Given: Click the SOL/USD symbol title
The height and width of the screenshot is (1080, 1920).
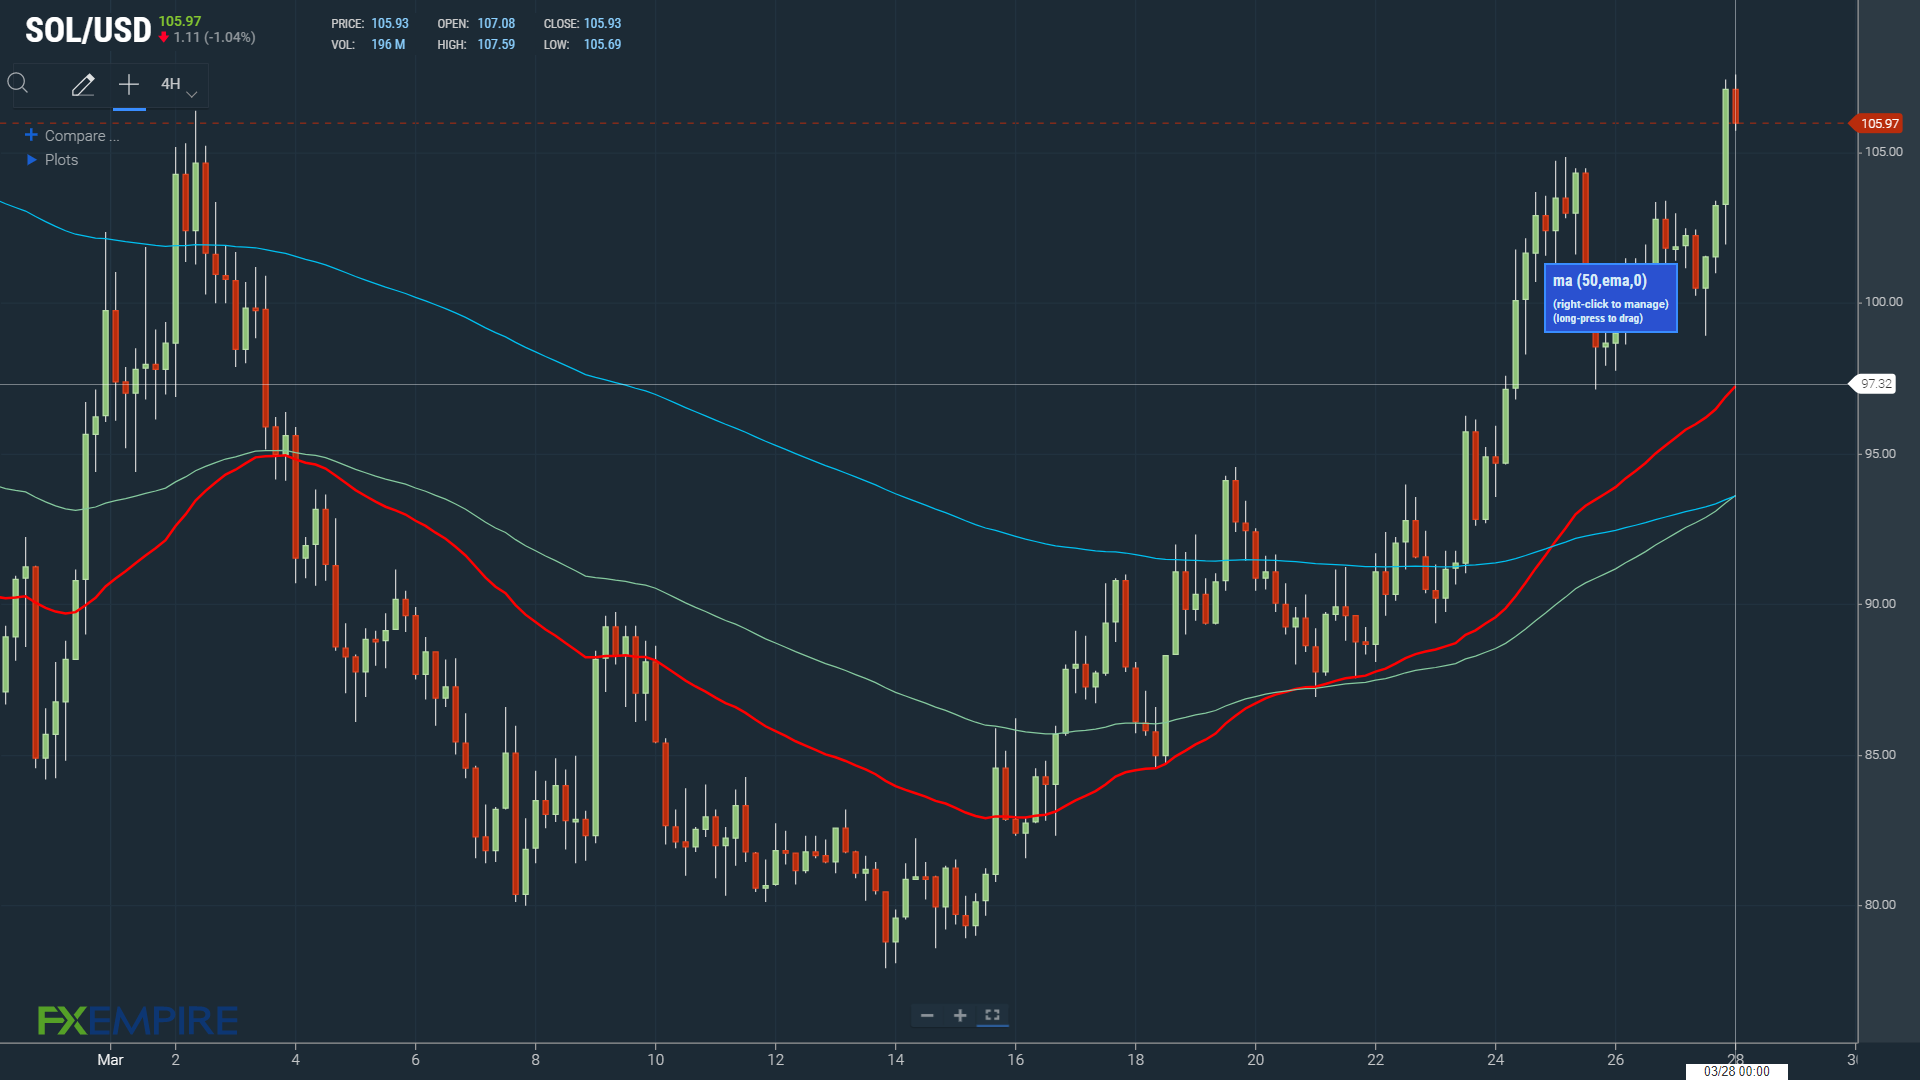Looking at the screenshot, I should pyautogui.click(x=88, y=31).
